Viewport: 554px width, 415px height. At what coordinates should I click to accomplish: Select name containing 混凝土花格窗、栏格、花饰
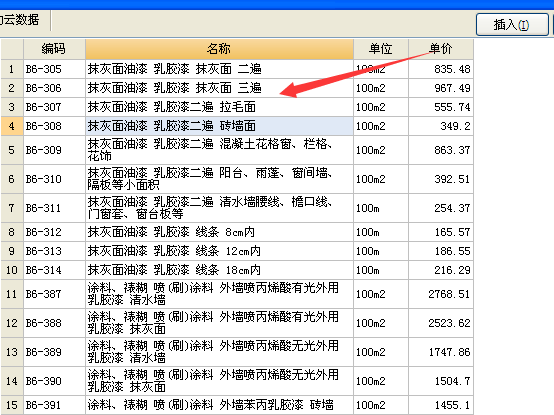click(219, 150)
